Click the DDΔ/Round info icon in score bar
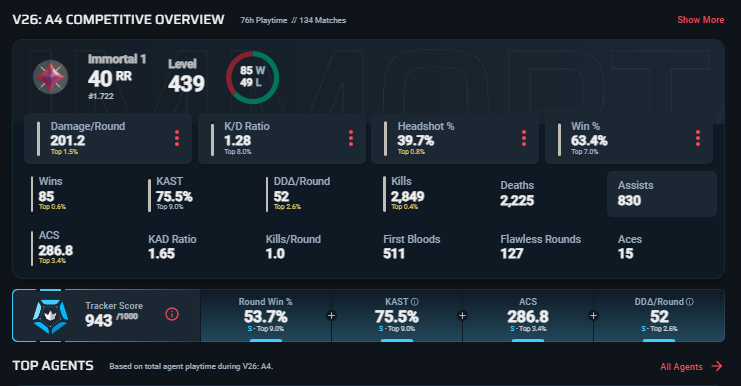741x386 pixels. [689, 301]
